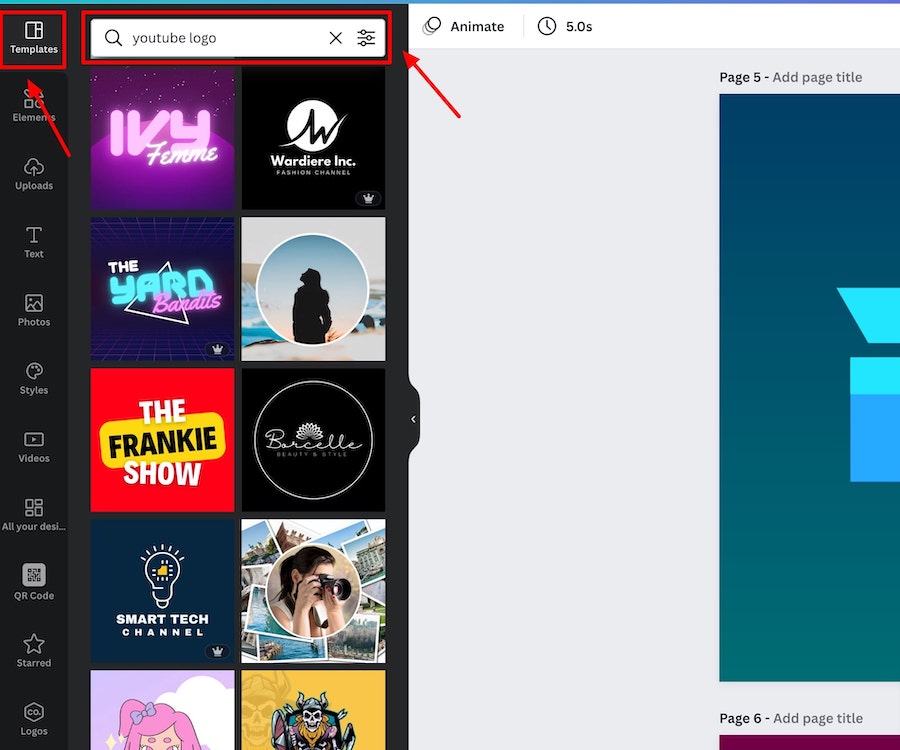
Task: Select the Text tool in sidebar
Action: 34,241
